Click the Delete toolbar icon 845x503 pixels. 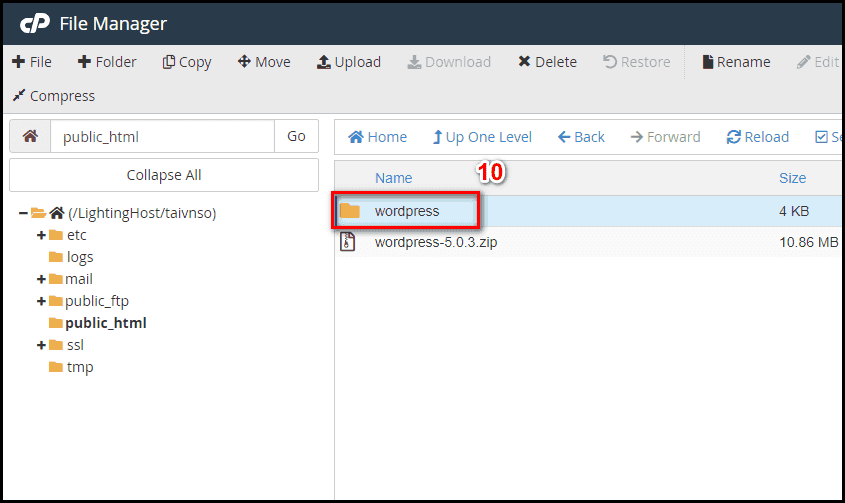coord(524,61)
